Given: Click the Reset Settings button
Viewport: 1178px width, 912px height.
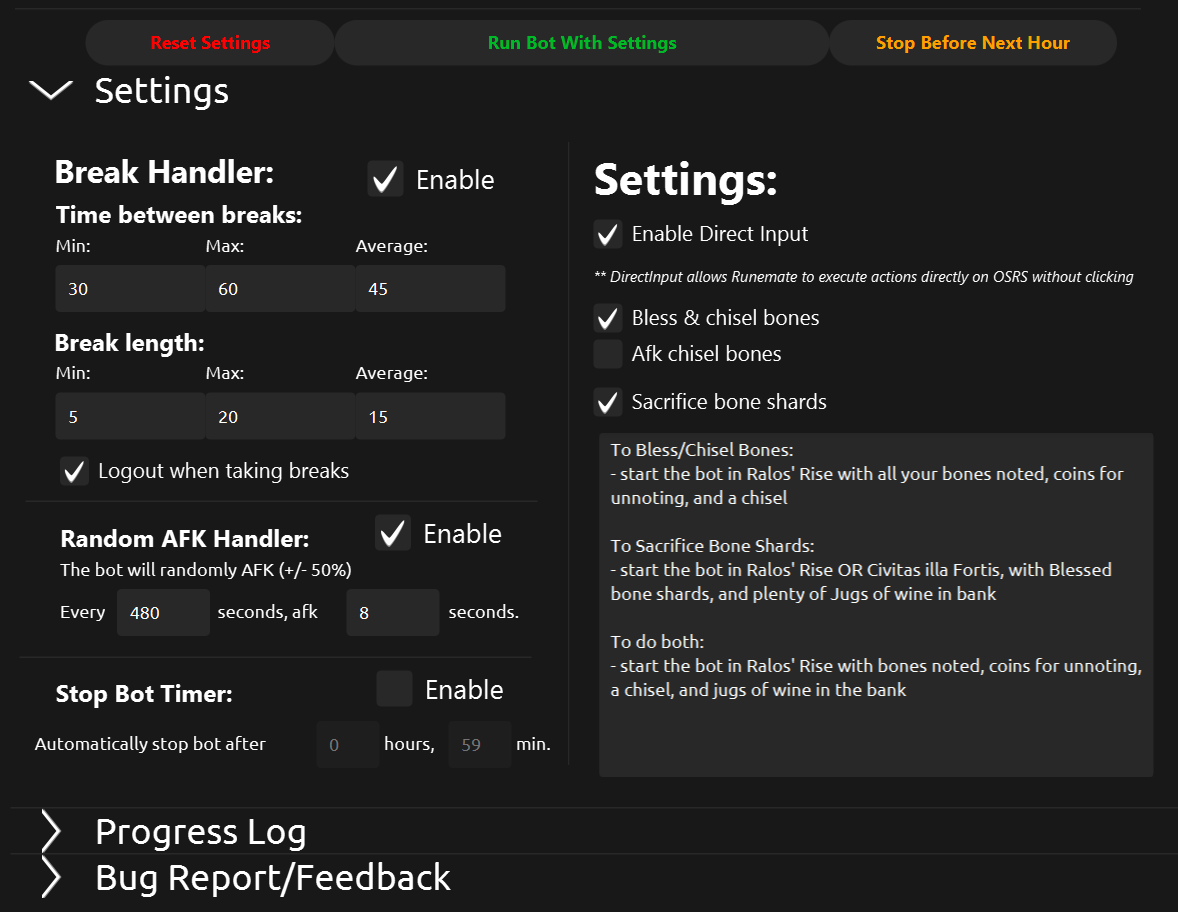Looking at the screenshot, I should tap(210, 43).
